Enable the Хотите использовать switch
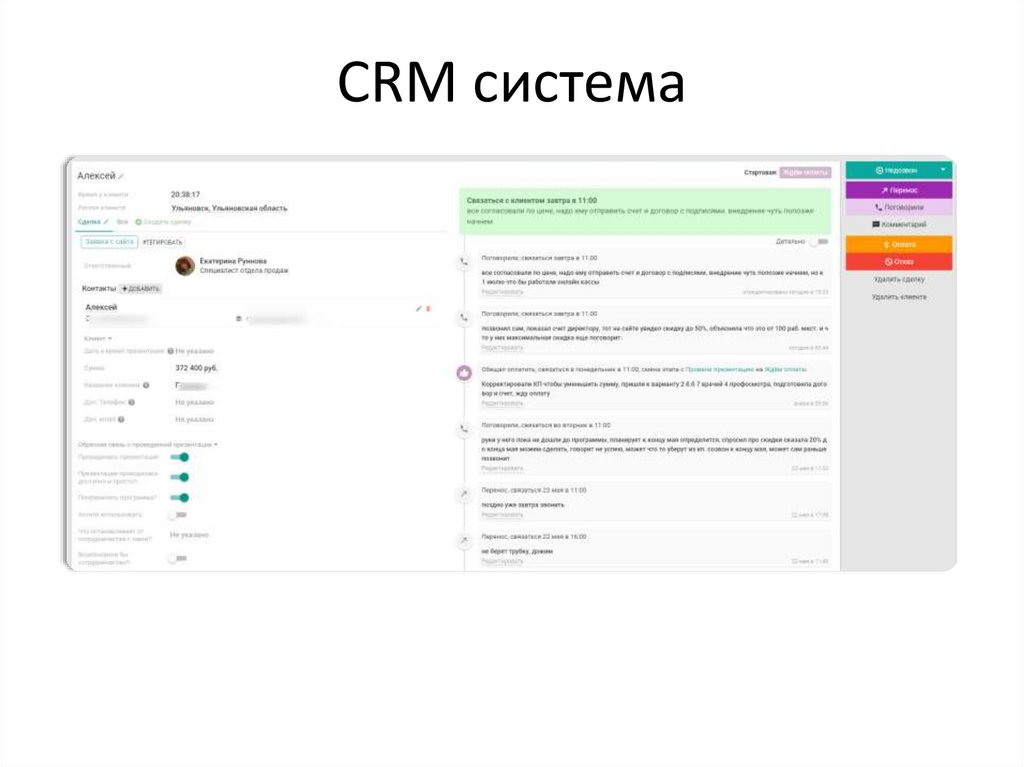 [177, 514]
